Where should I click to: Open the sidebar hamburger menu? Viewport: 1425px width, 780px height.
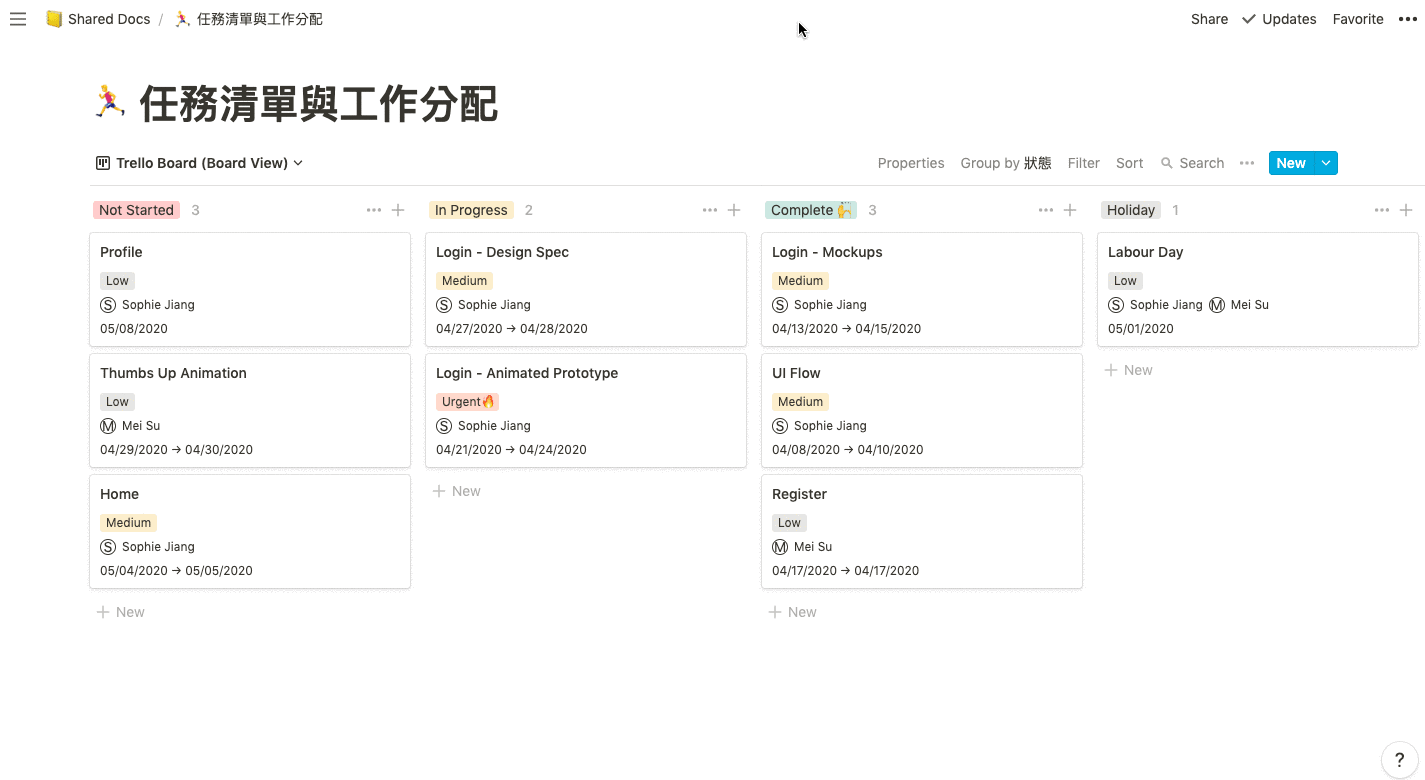pyautogui.click(x=18, y=19)
